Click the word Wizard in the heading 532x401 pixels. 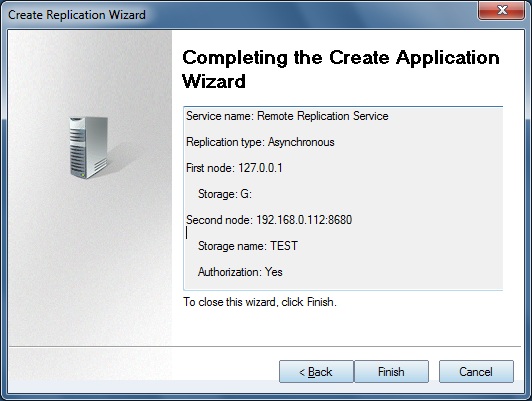[x=214, y=81]
